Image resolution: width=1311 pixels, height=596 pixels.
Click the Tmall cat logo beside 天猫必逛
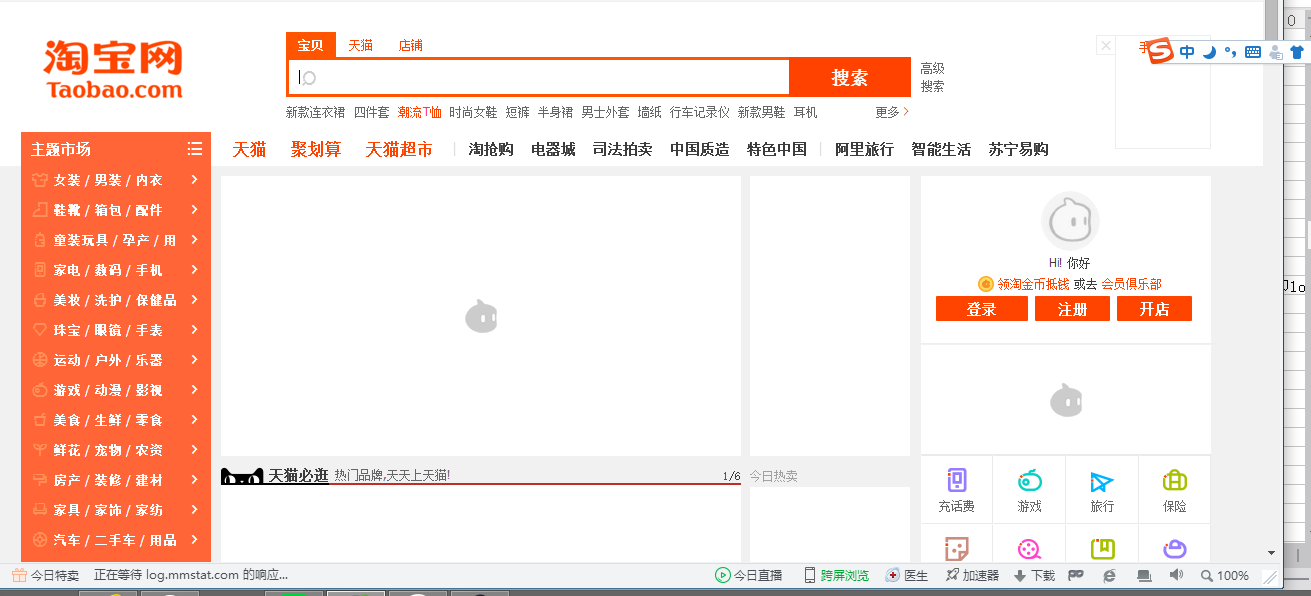[242, 476]
